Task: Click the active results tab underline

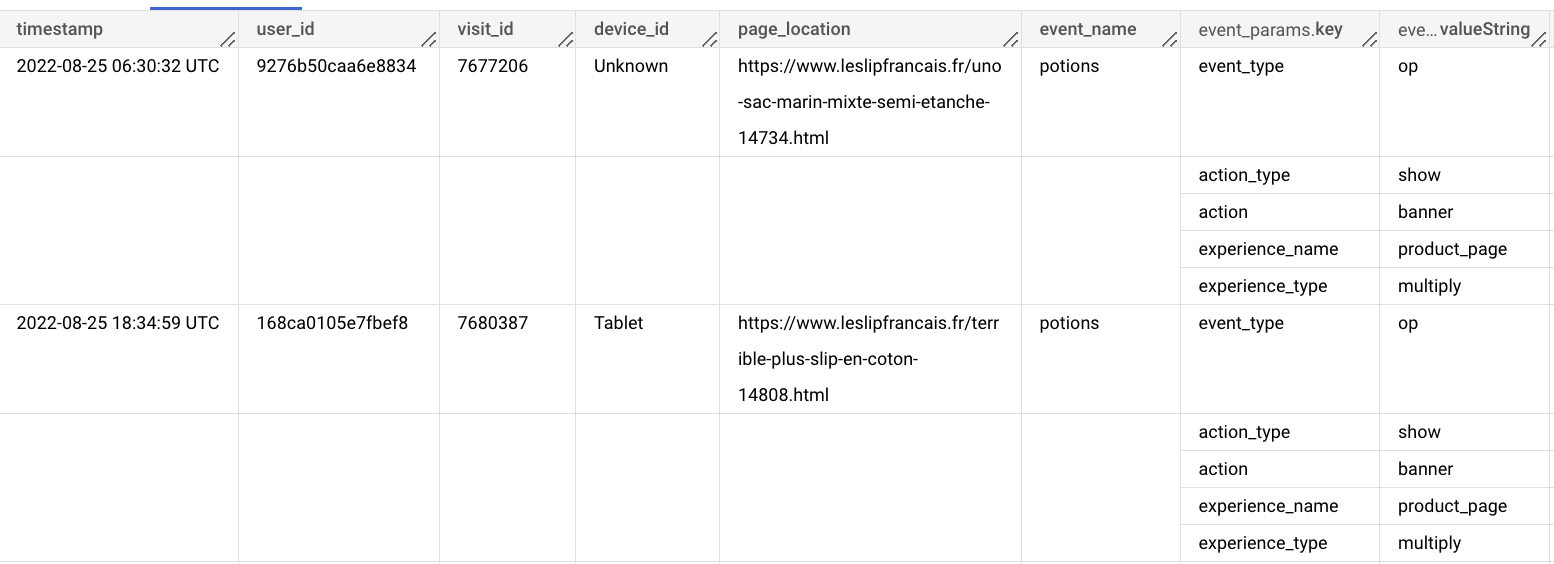Action: coord(226,8)
